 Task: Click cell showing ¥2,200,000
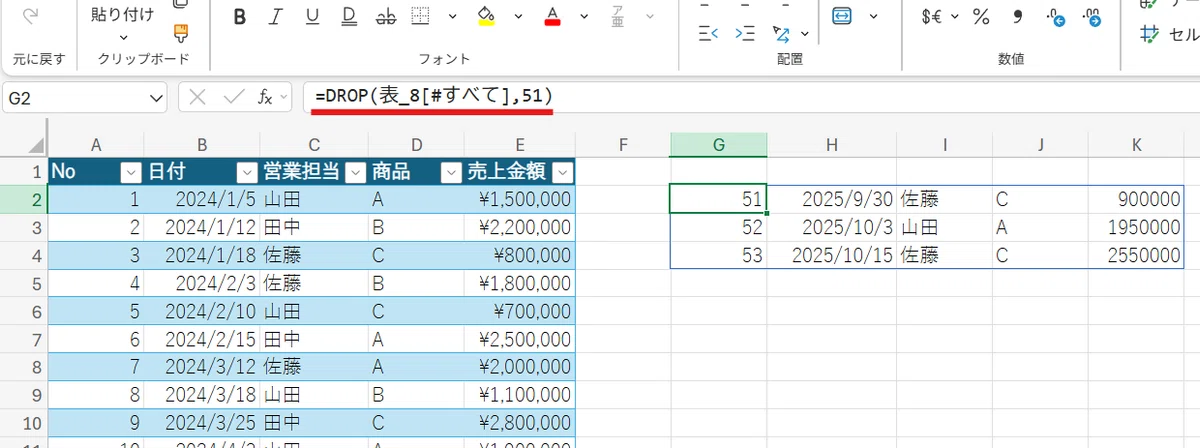click(x=520, y=227)
